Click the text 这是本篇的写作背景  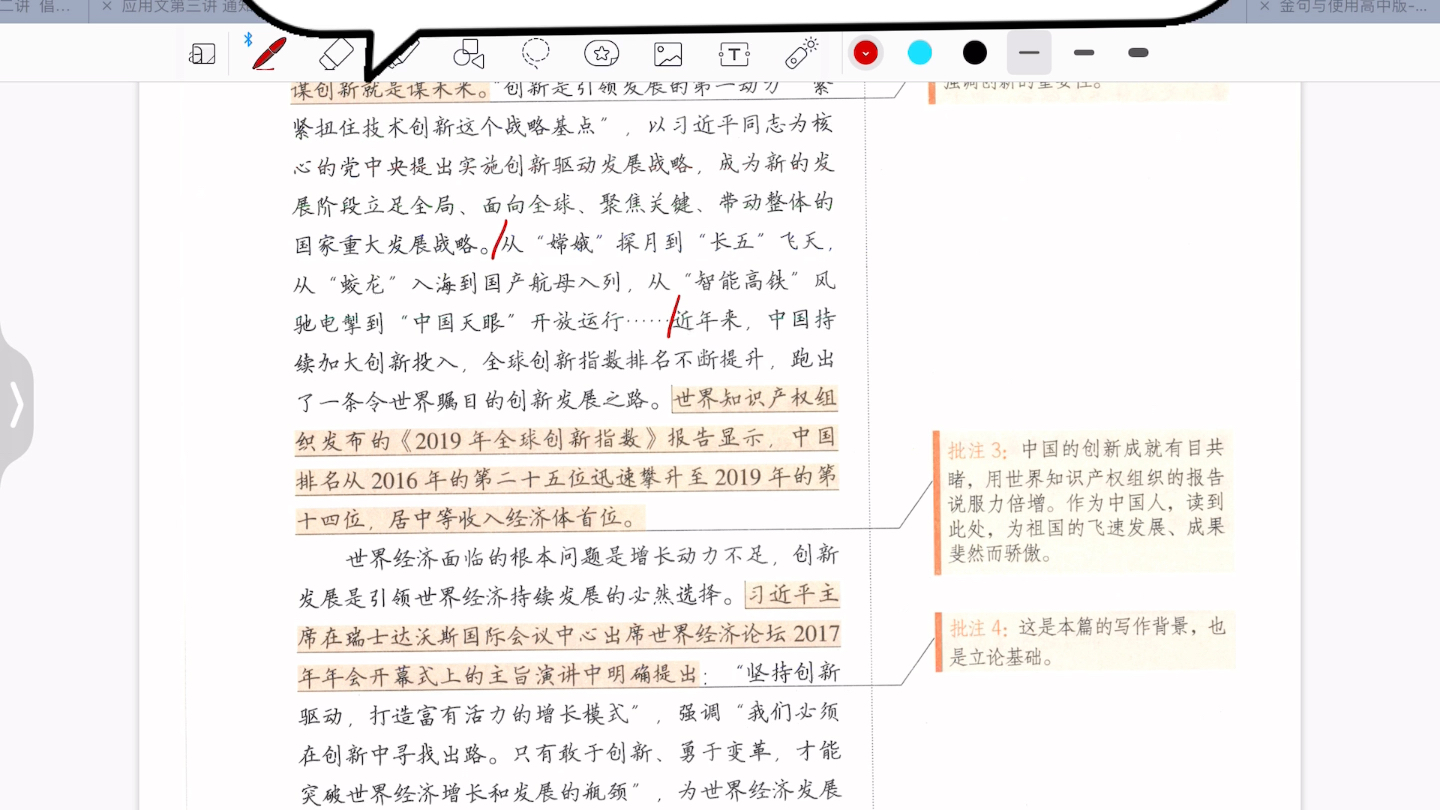coord(1101,628)
